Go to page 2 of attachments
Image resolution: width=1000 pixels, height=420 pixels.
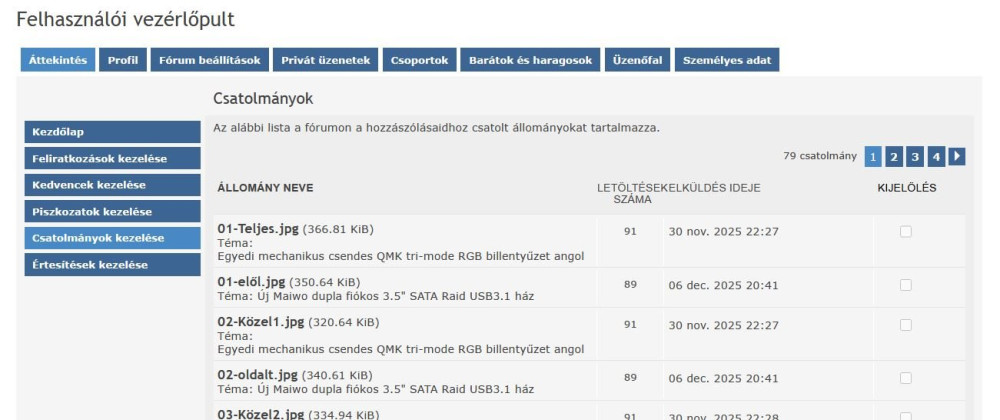(894, 156)
